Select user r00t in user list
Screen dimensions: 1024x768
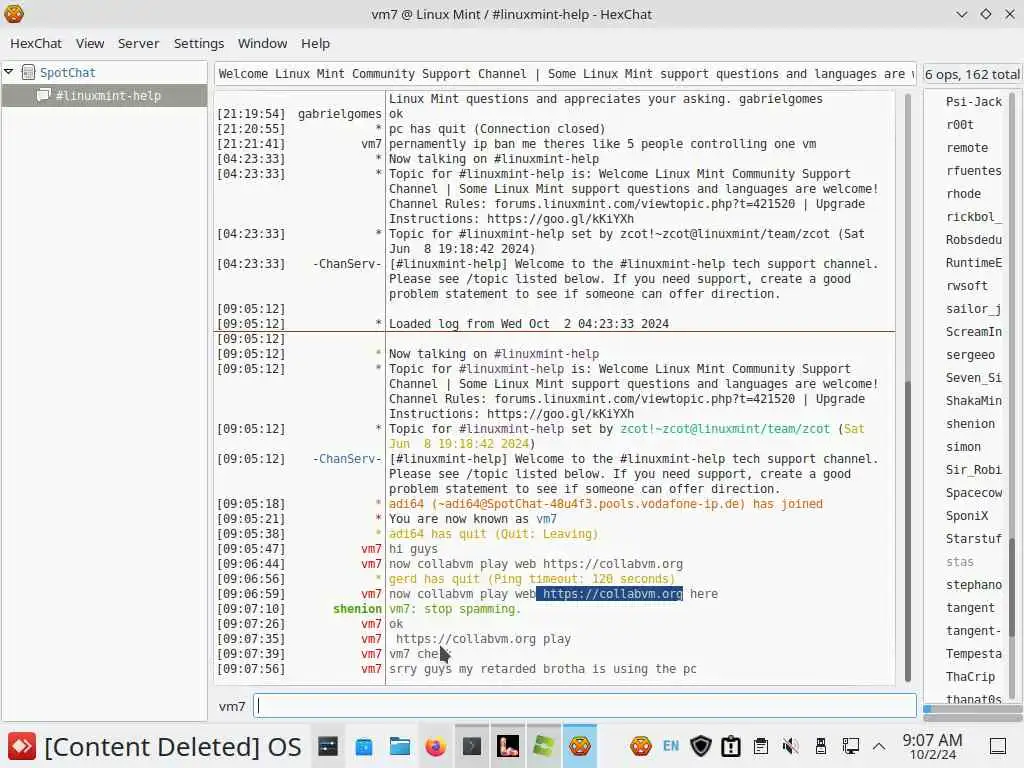[959, 124]
